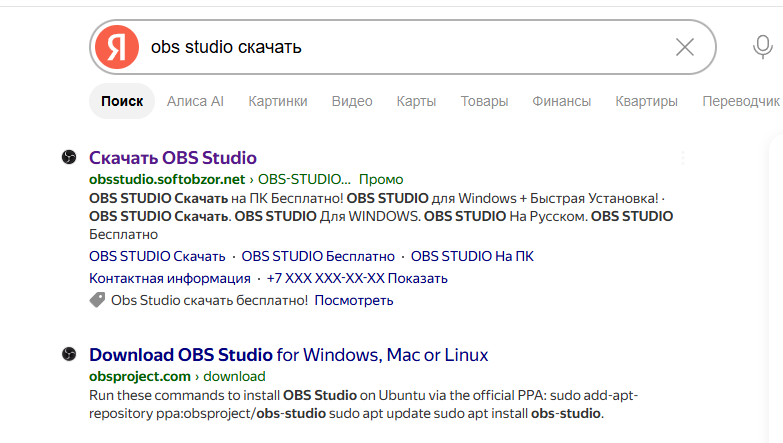Reveal the phone number via +7 XXX Показать
783x443 pixels.
click(x=357, y=278)
